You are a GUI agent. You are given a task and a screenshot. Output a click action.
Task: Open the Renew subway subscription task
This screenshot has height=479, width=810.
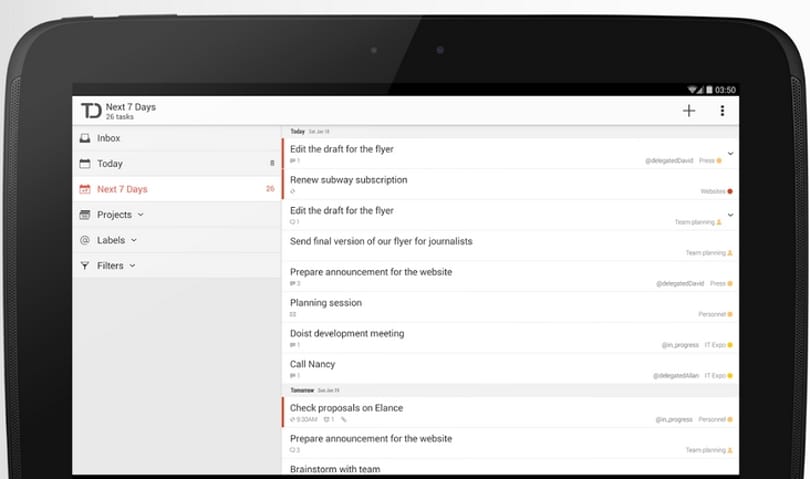(x=510, y=184)
